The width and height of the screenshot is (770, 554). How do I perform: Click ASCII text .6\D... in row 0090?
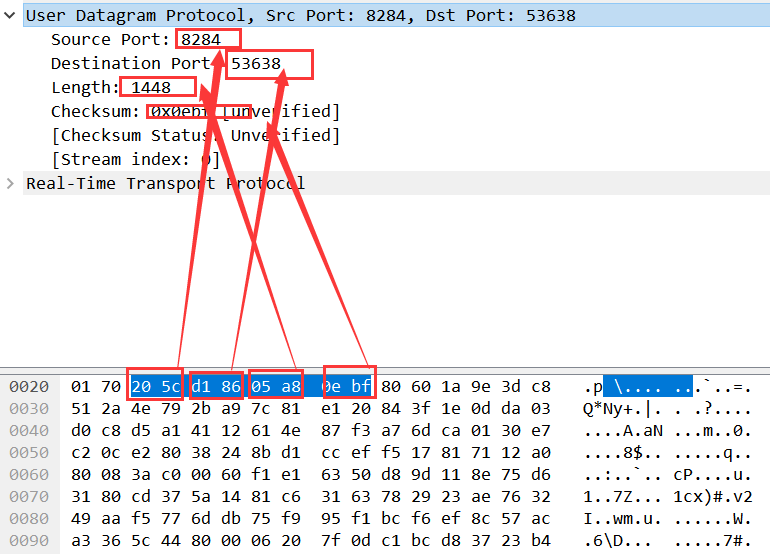point(618,541)
